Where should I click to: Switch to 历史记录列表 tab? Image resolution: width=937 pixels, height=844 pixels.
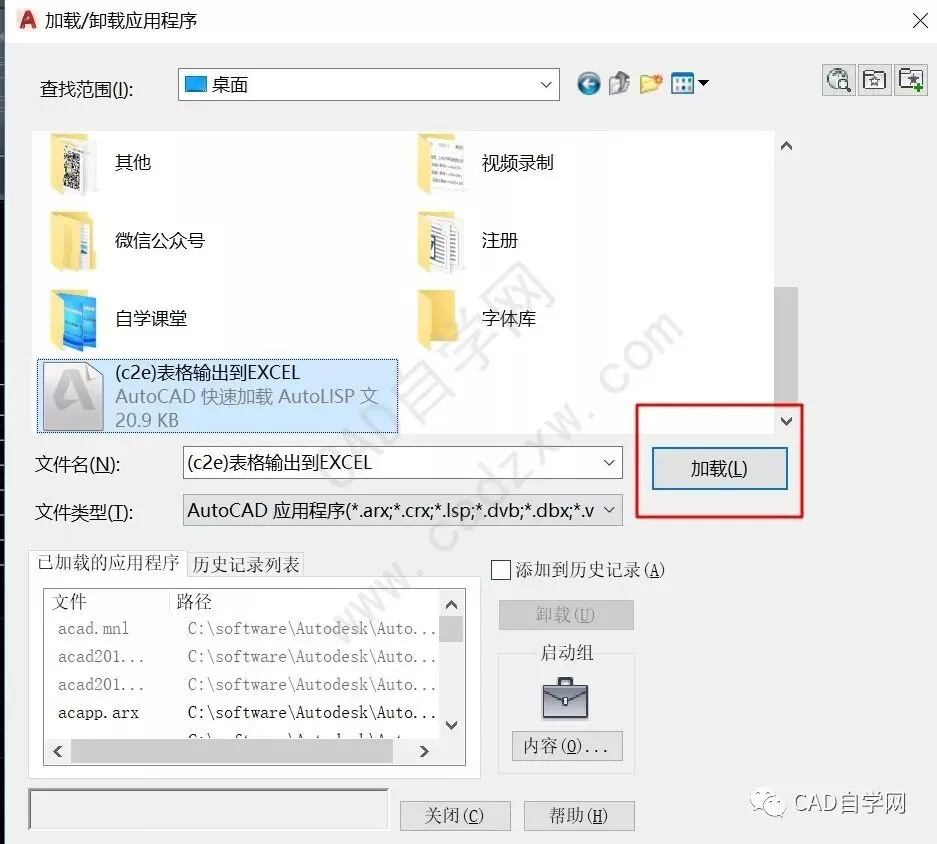pos(246,564)
